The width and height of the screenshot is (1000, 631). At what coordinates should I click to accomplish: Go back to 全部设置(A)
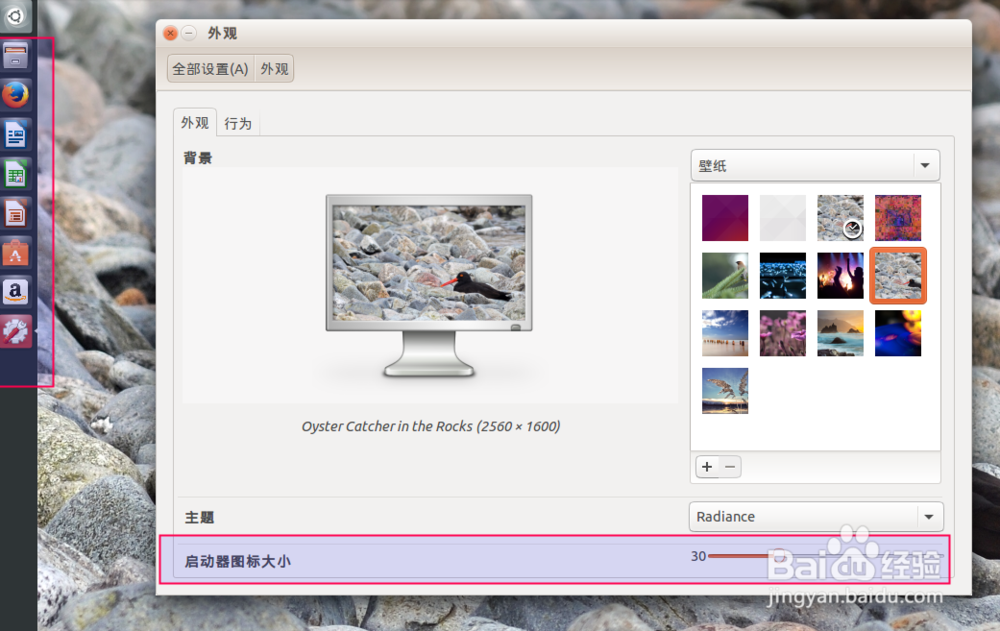point(208,68)
